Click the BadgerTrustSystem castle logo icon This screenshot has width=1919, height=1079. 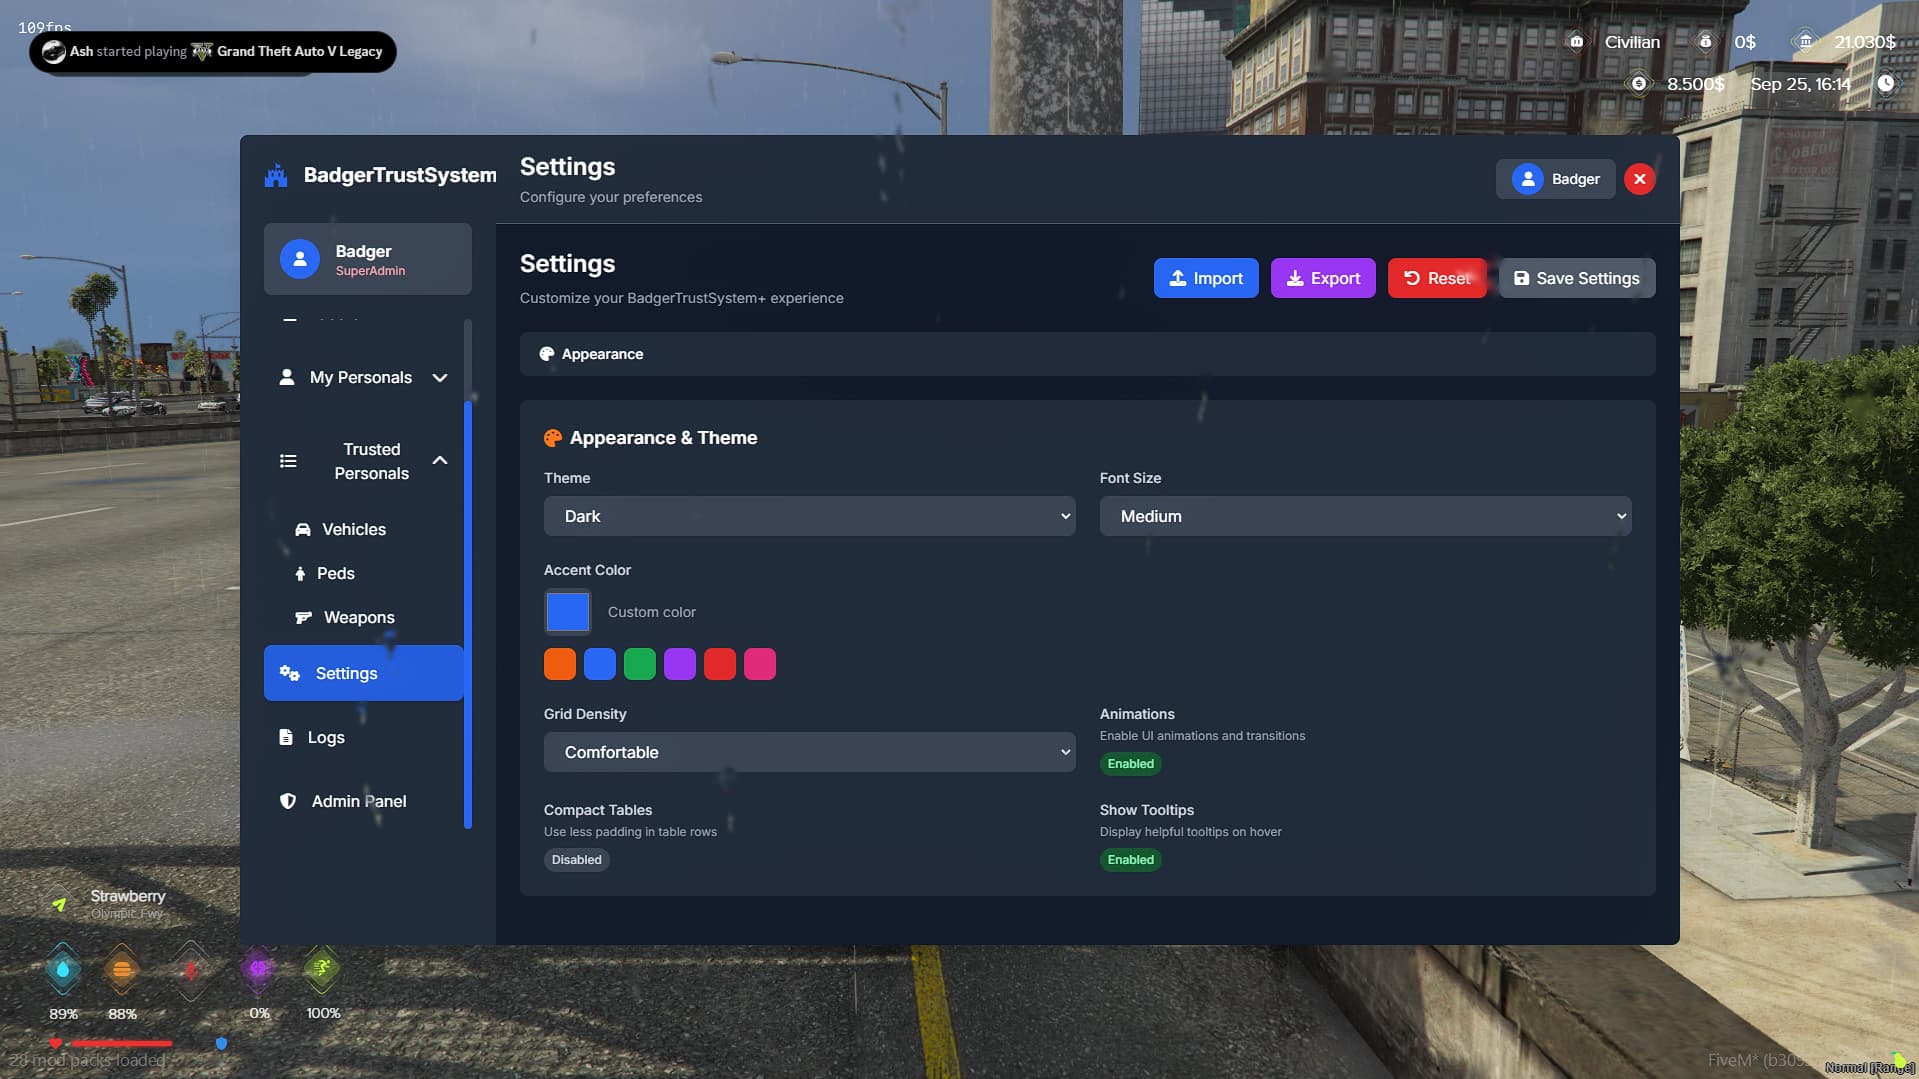pos(276,176)
